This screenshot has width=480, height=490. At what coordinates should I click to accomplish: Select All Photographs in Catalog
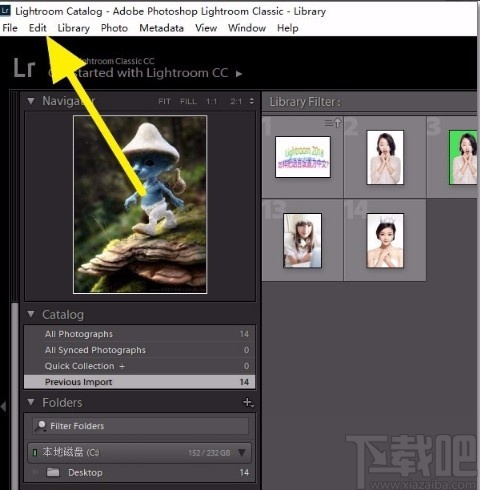coord(140,334)
